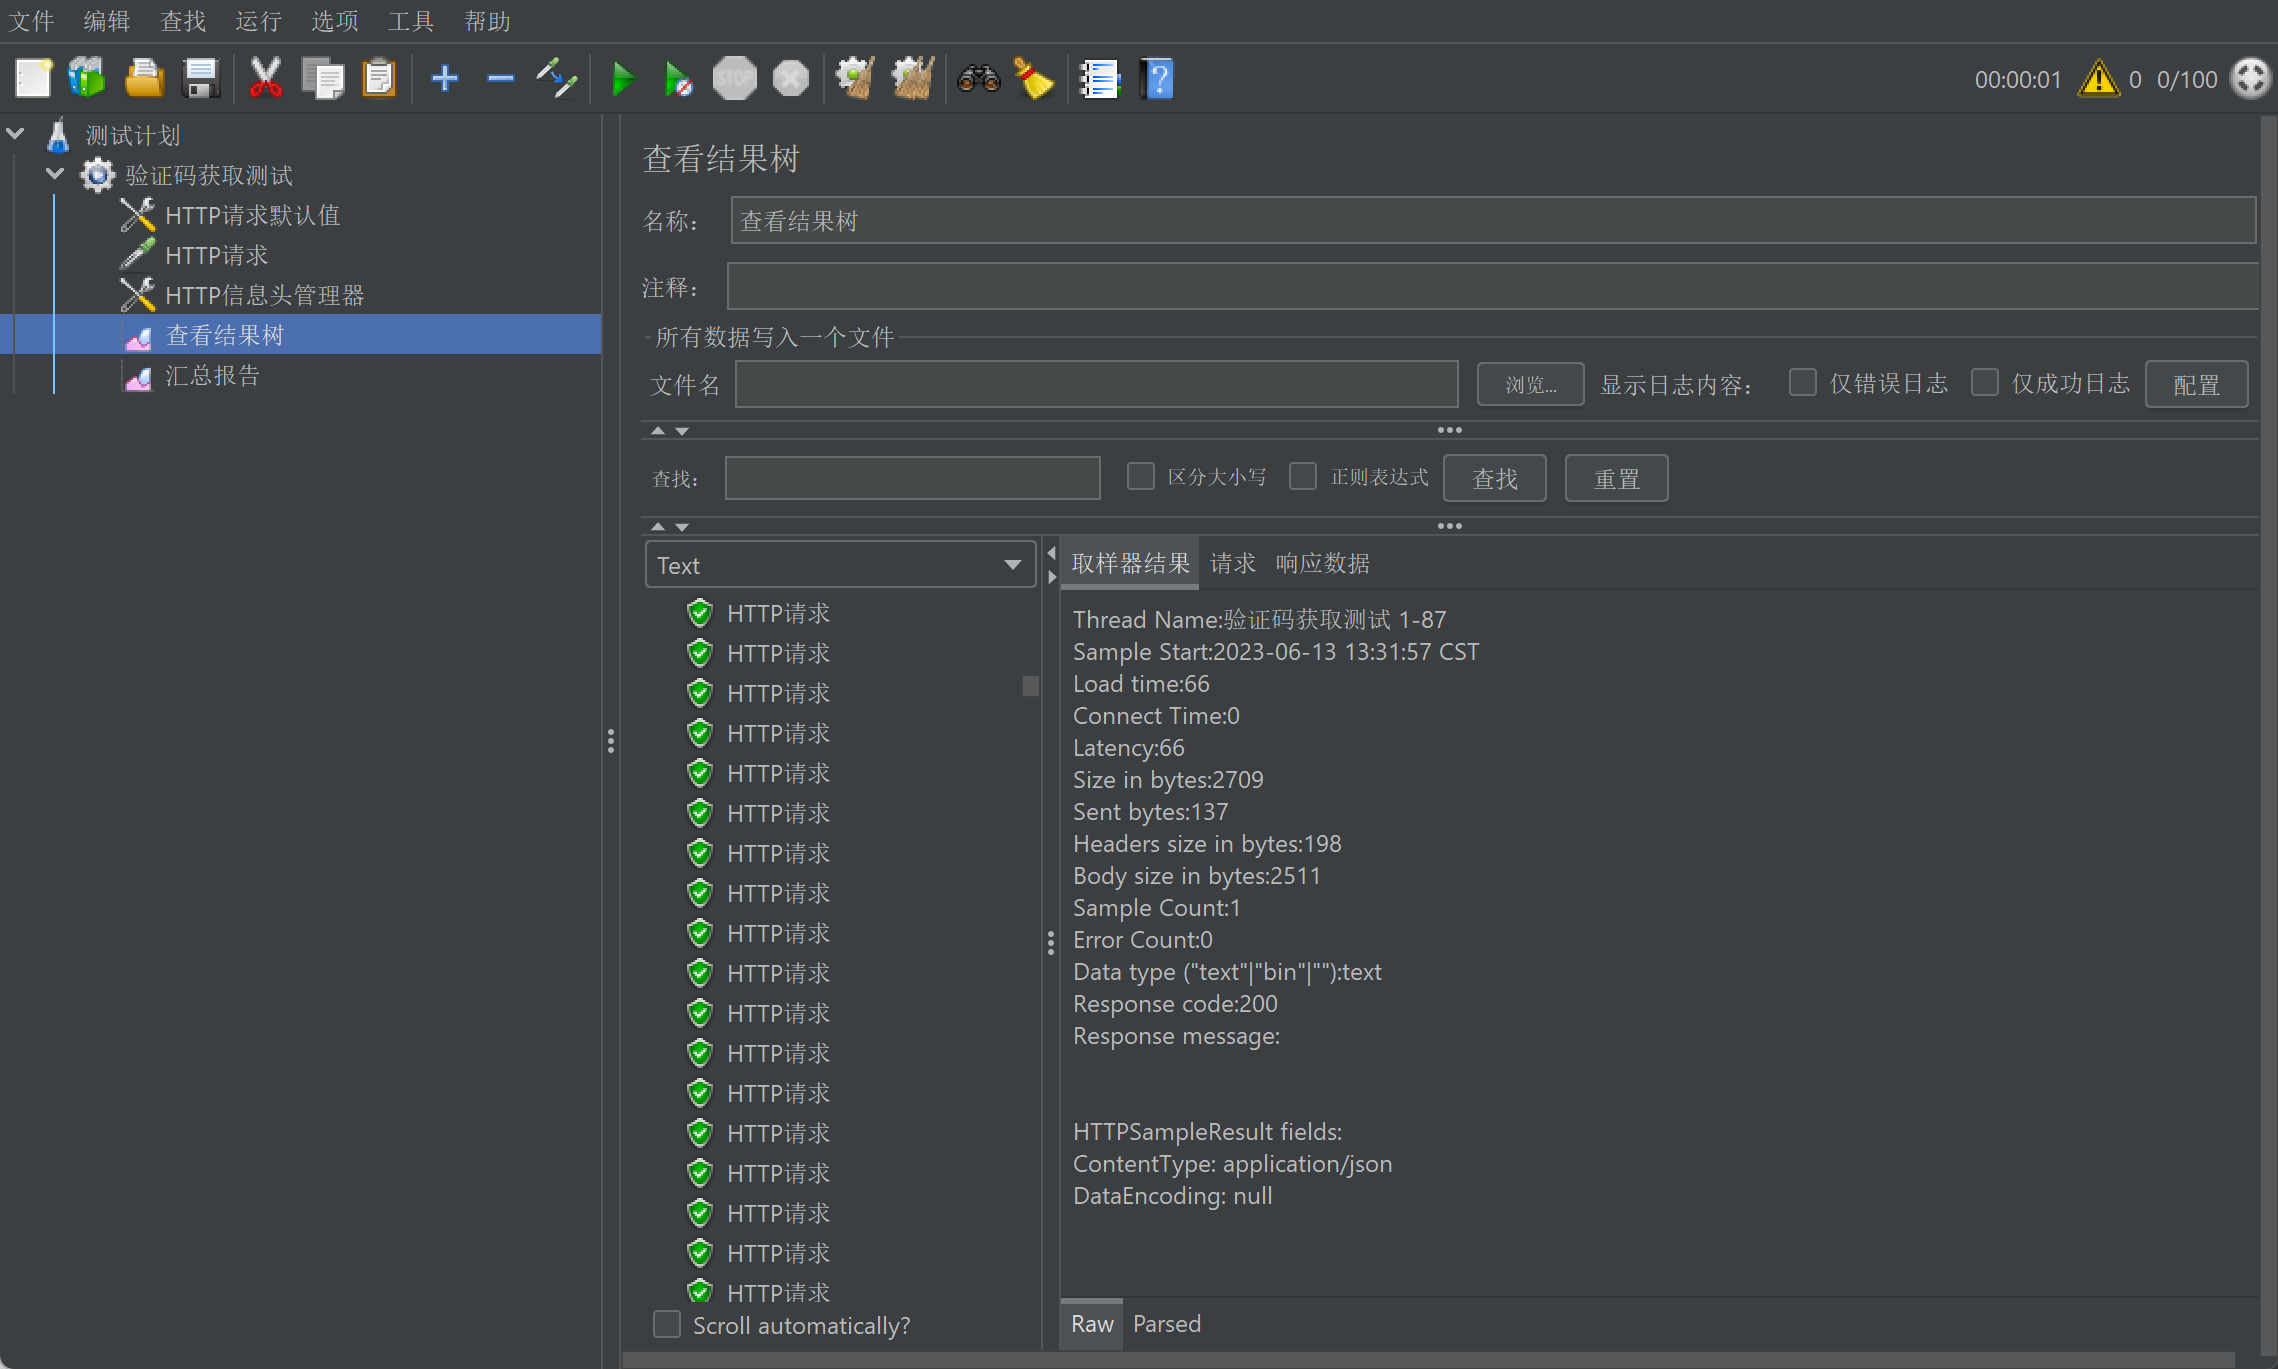Toggle 区分大小写 checkbox

coord(1140,476)
